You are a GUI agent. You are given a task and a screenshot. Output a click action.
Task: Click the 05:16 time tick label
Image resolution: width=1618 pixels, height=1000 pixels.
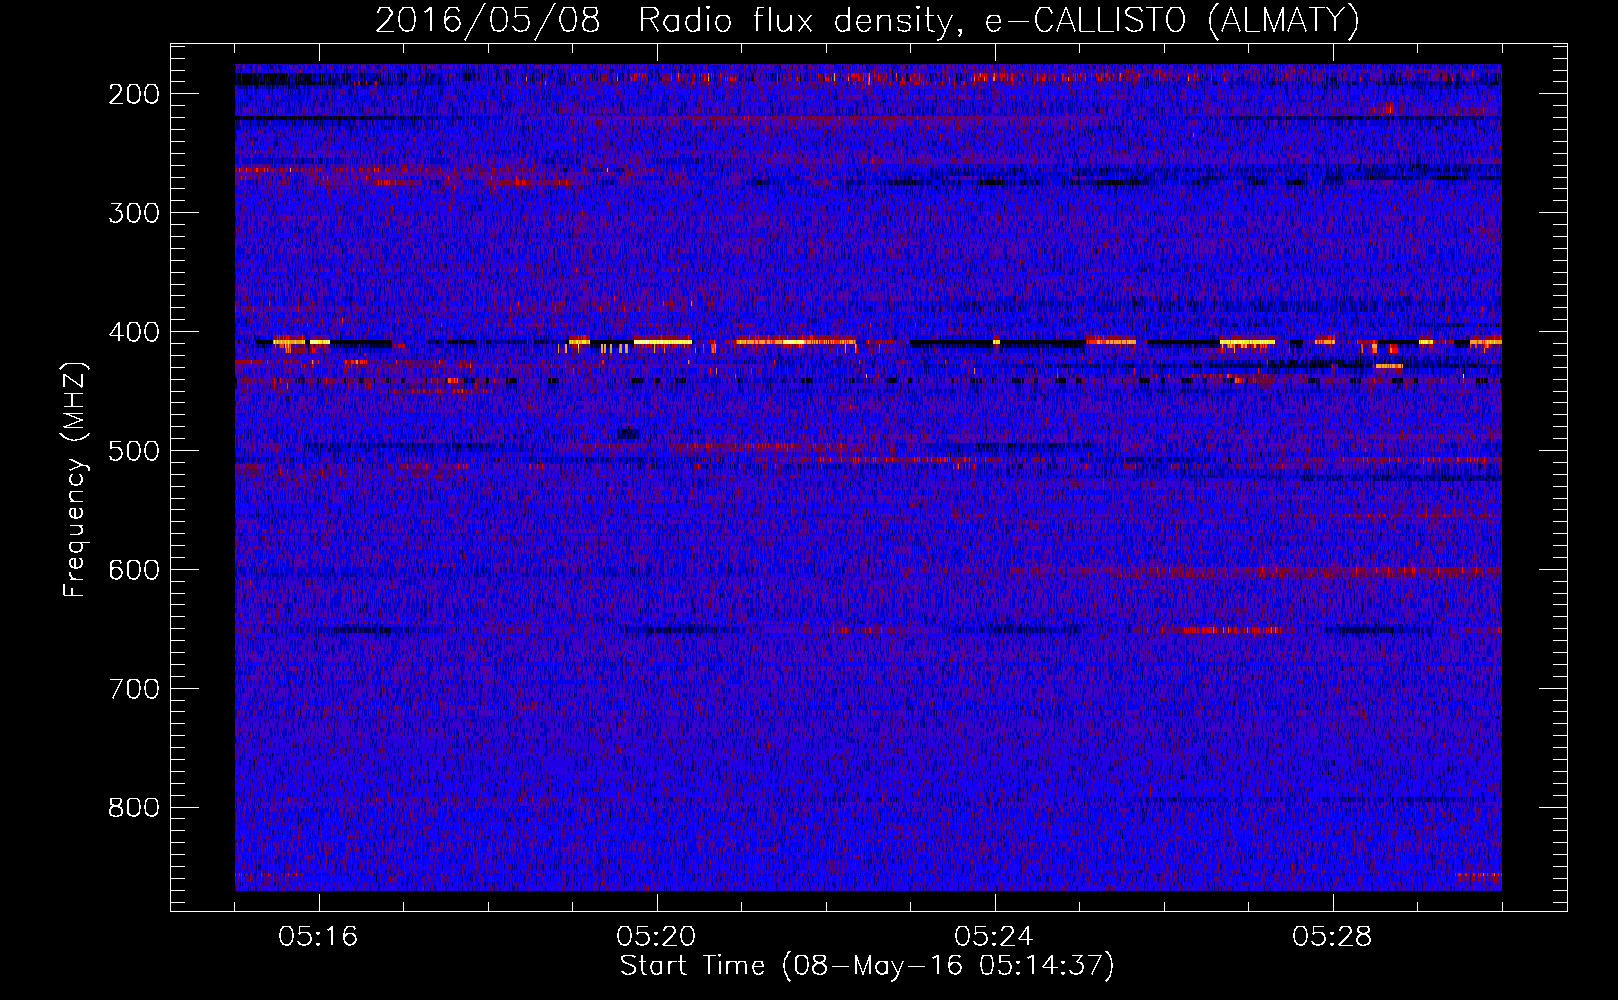click(x=319, y=937)
